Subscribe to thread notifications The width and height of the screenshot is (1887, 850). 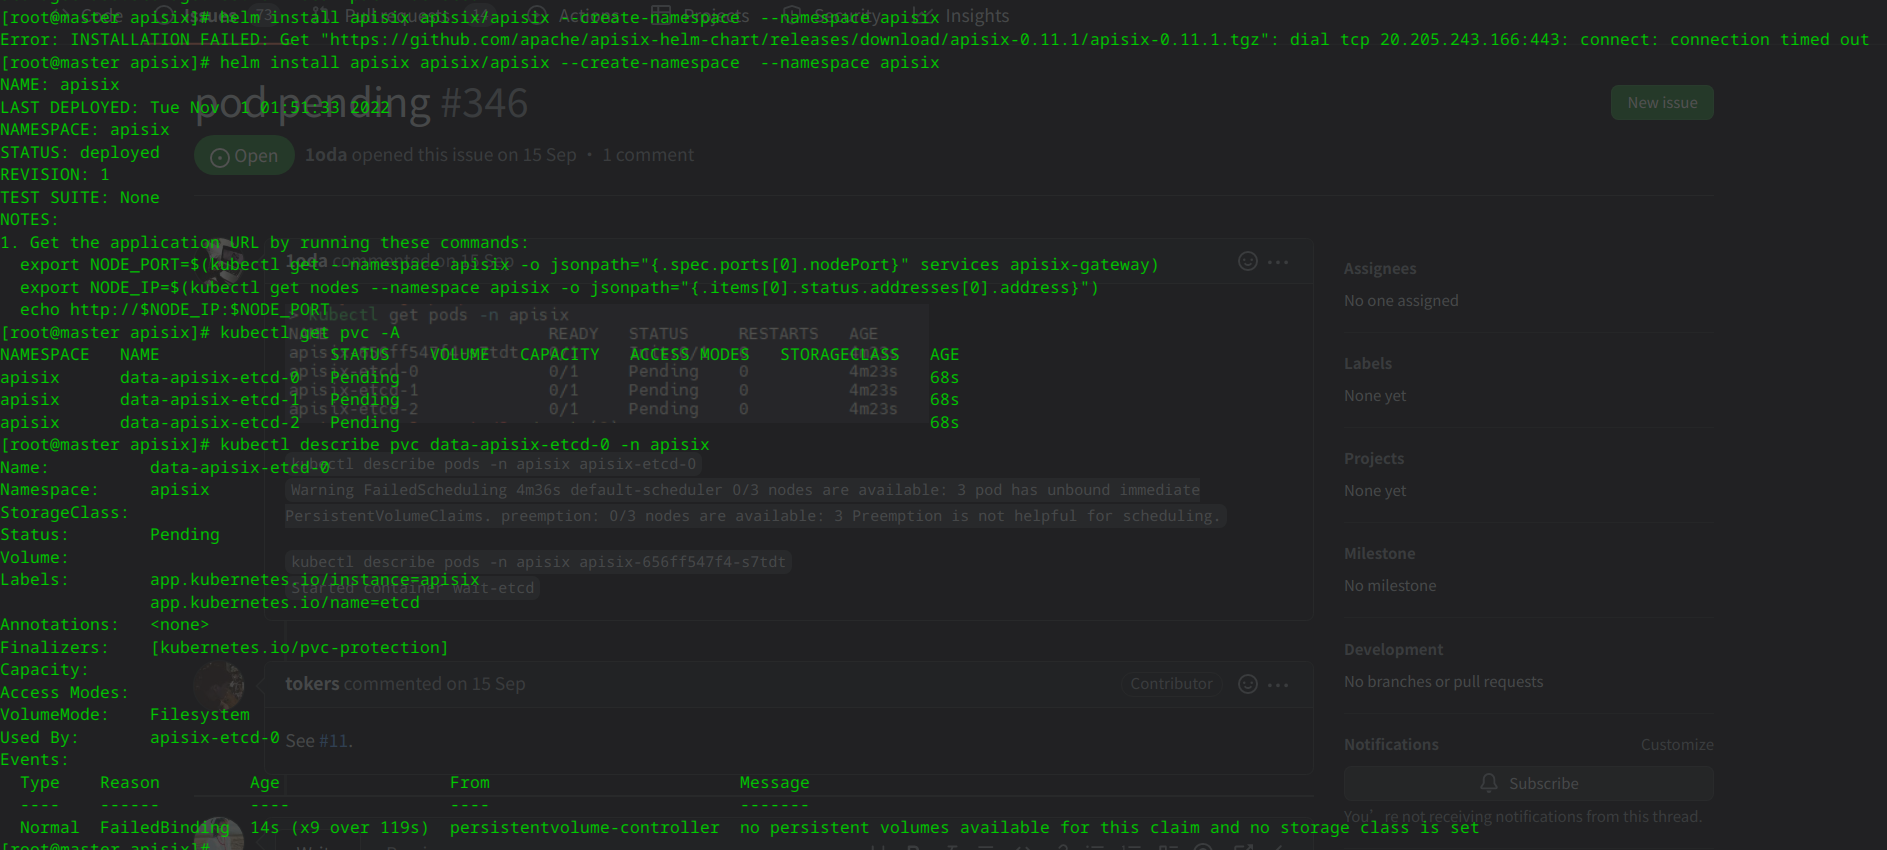(1528, 783)
